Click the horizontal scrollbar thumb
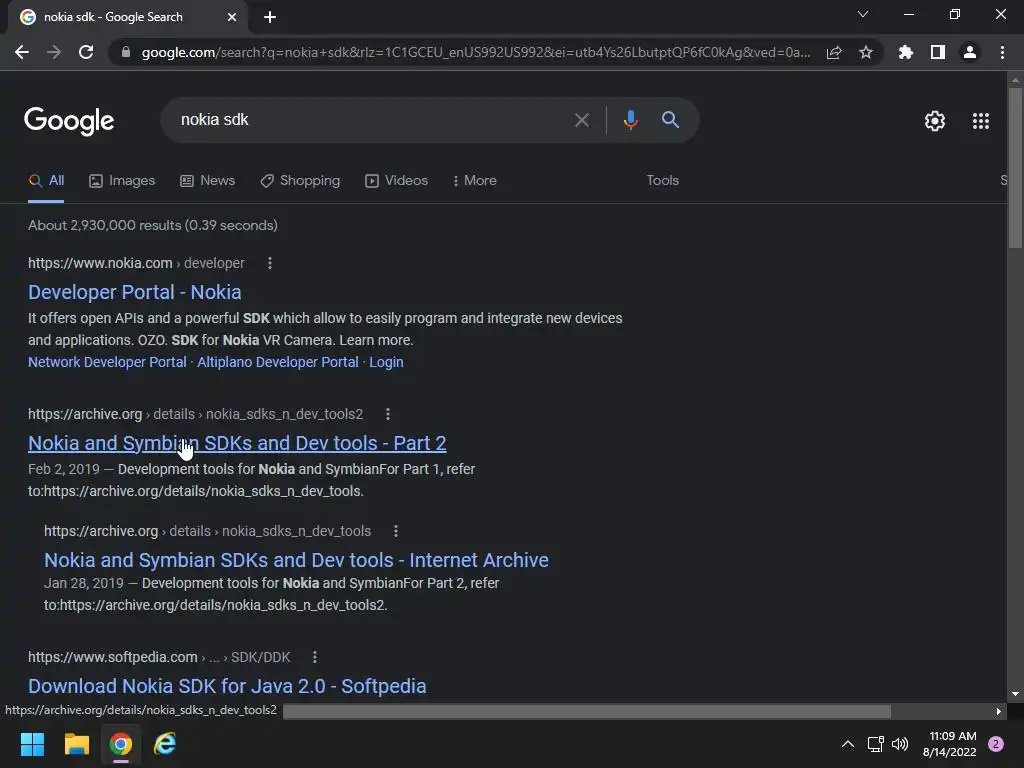 click(x=586, y=711)
